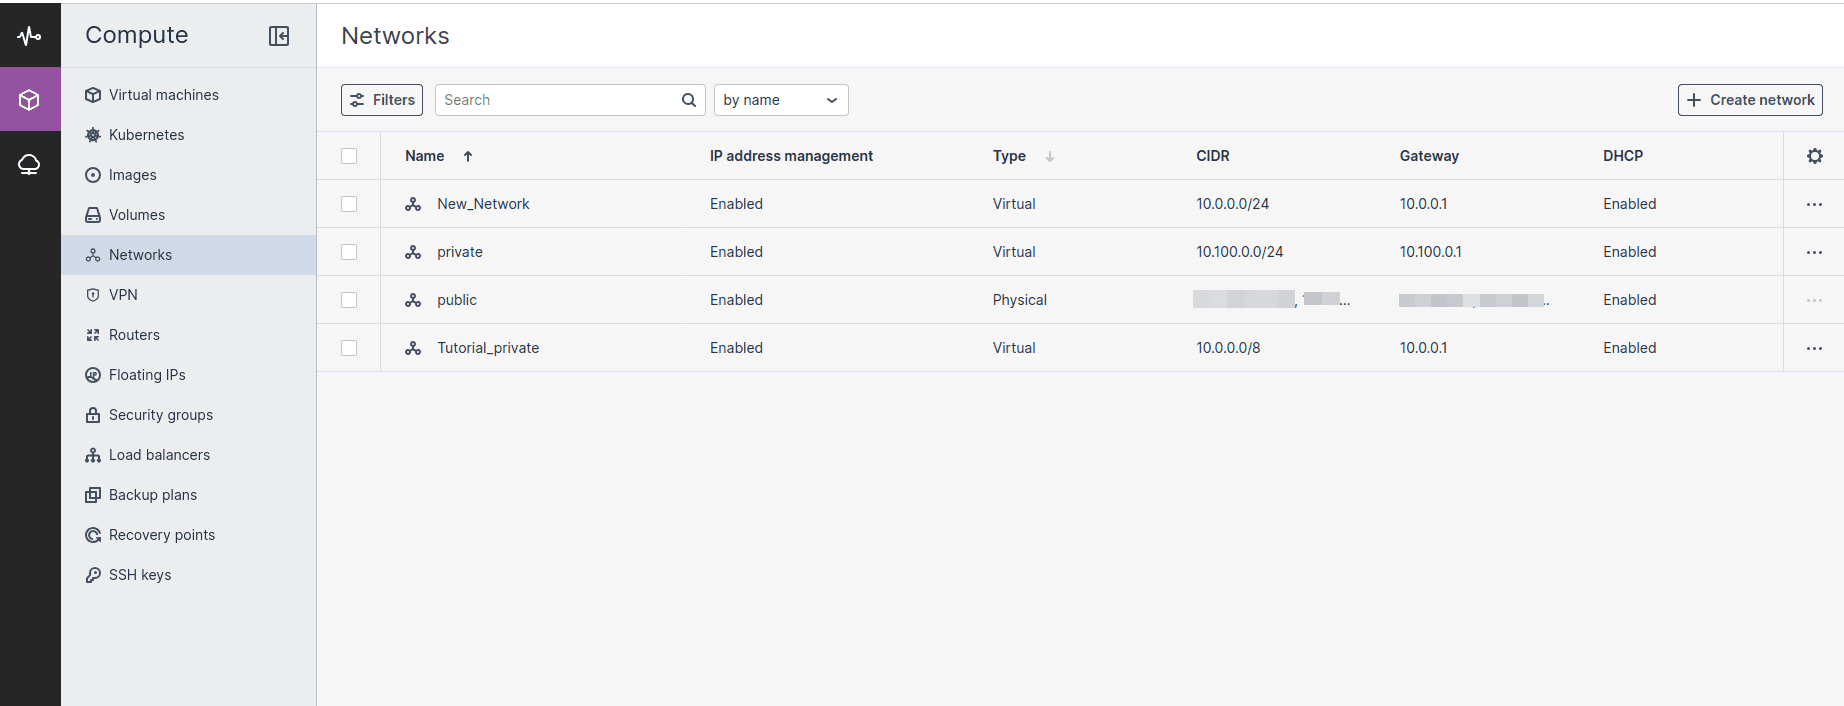
Task: Collapse the Compute sidebar panel
Action: pyautogui.click(x=279, y=36)
